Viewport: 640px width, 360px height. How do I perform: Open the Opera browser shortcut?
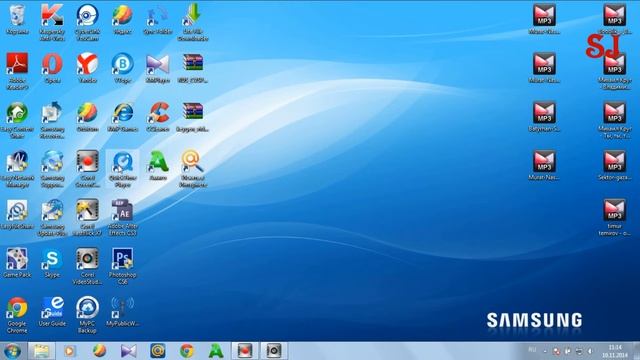click(52, 68)
